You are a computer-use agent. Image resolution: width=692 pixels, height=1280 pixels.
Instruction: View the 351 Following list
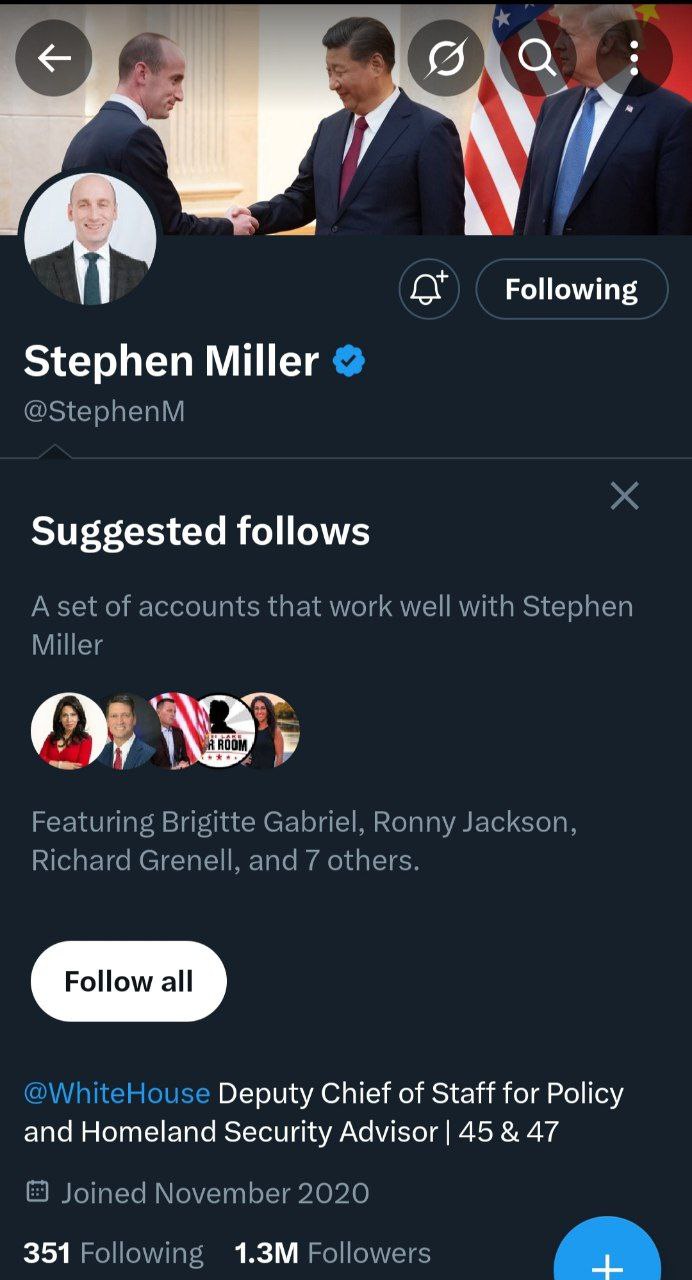coord(113,1253)
